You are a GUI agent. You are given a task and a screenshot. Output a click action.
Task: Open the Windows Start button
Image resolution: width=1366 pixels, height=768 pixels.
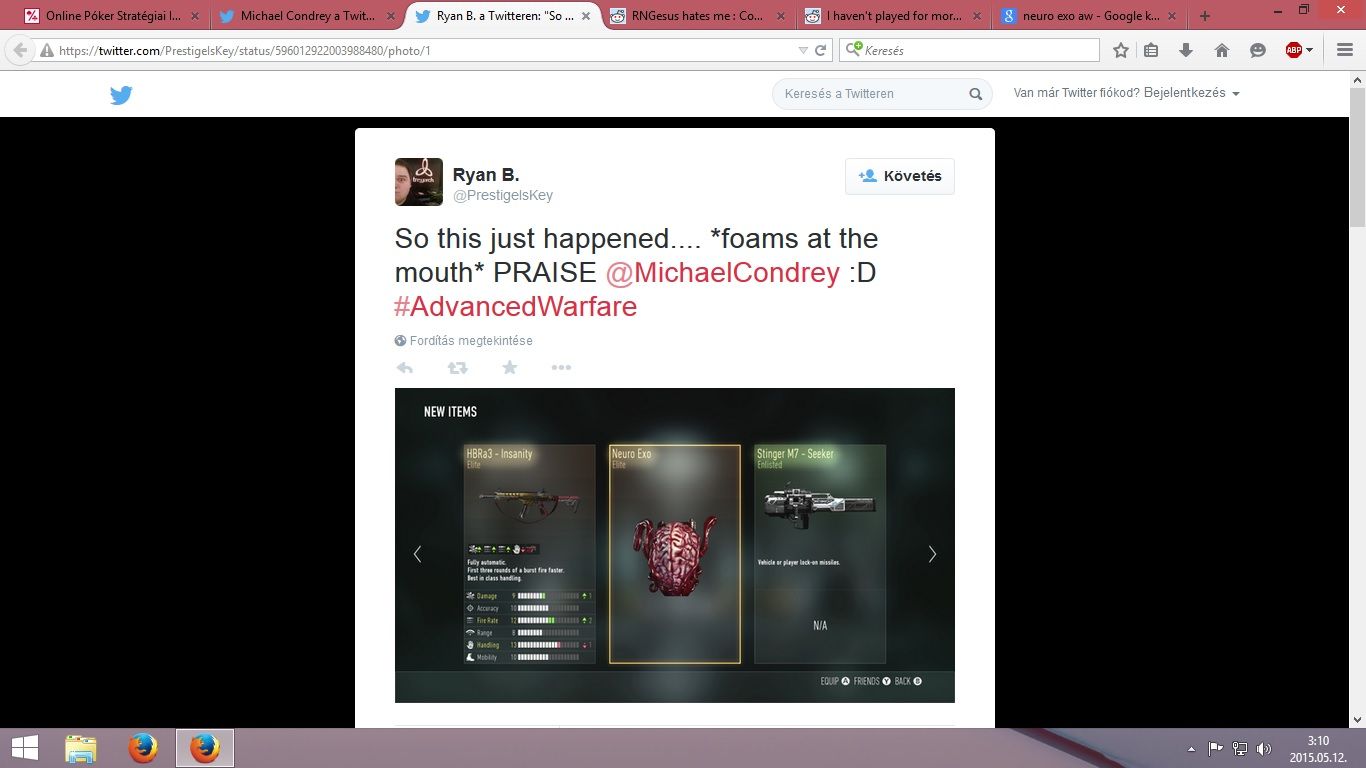coord(25,748)
